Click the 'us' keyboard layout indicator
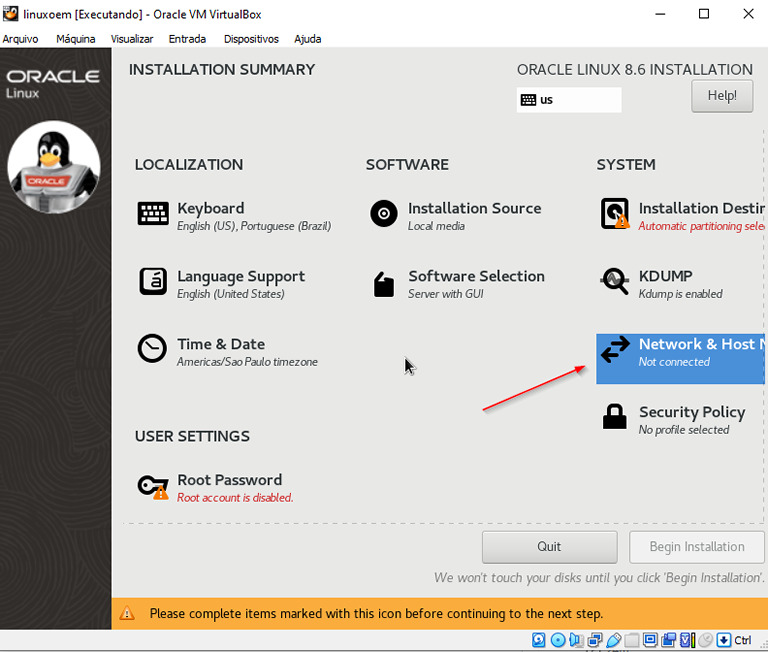This screenshot has height=652, width=768. [x=569, y=100]
